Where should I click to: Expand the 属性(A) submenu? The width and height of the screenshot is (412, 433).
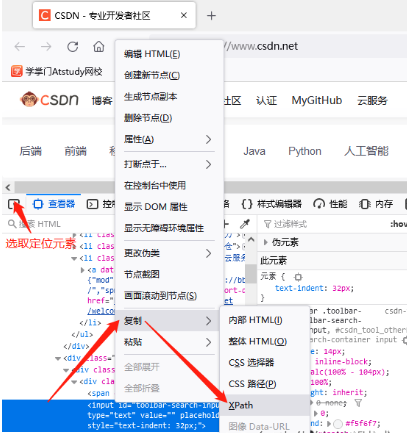pyautogui.click(x=168, y=139)
